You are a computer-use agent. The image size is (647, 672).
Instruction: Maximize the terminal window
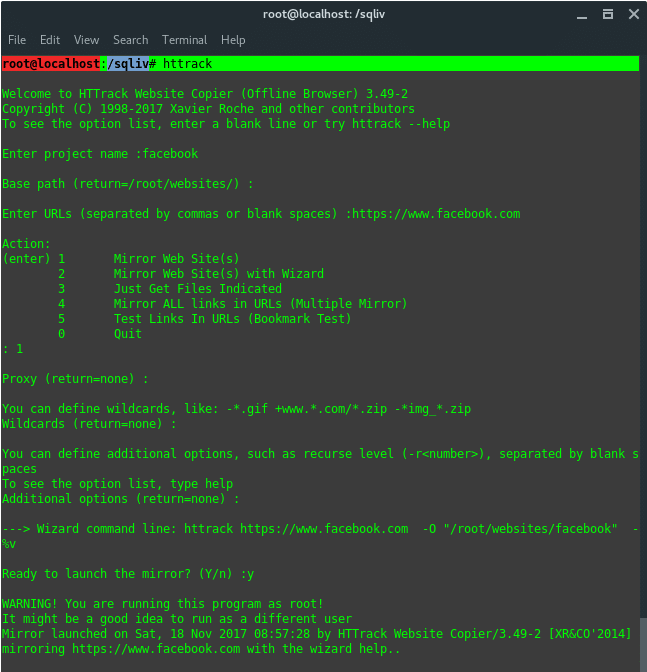click(x=603, y=15)
